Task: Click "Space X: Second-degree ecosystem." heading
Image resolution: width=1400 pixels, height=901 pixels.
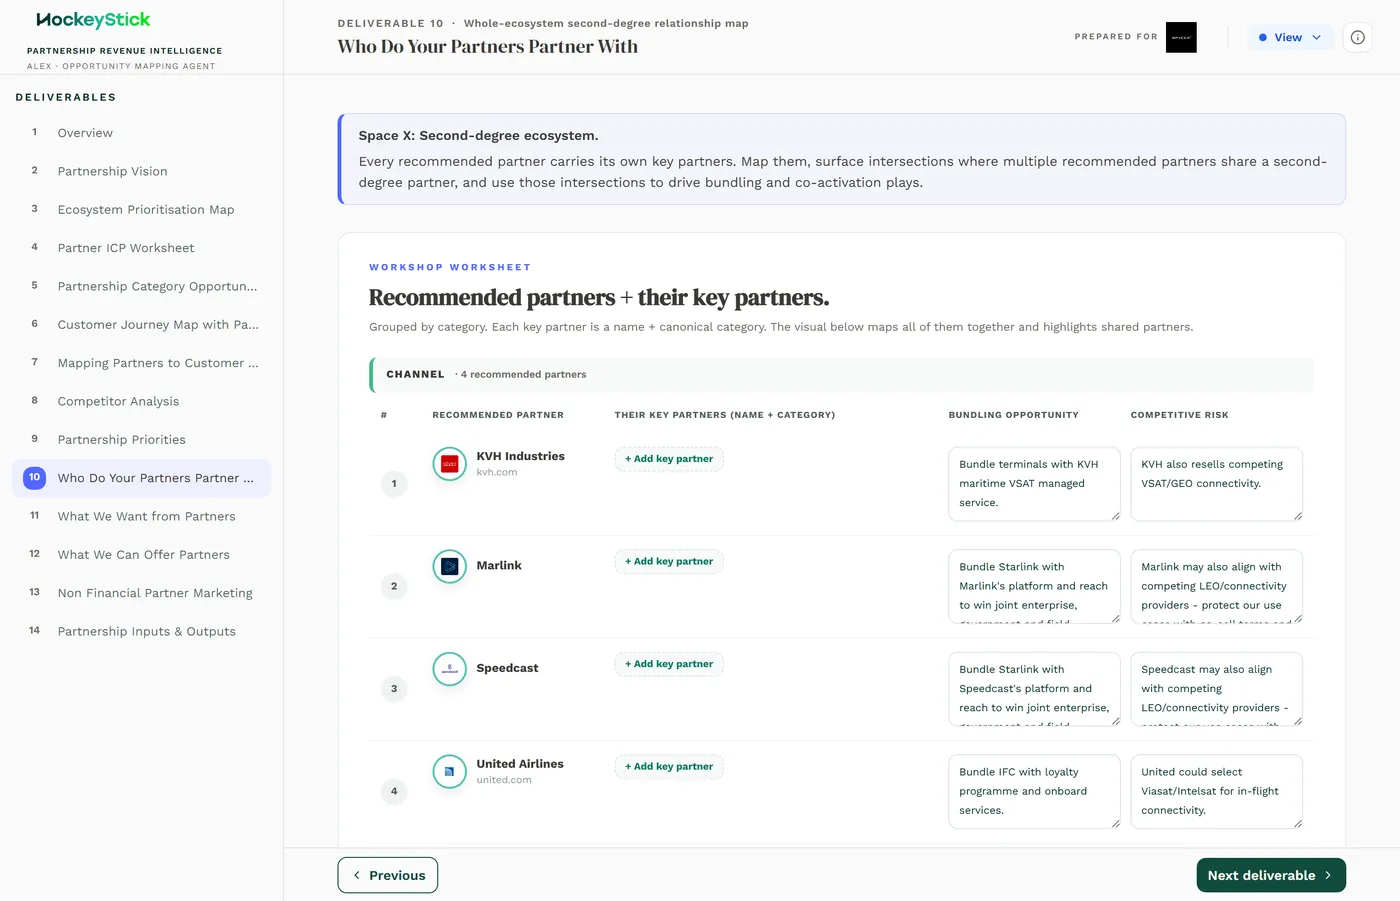Action: pyautogui.click(x=479, y=135)
